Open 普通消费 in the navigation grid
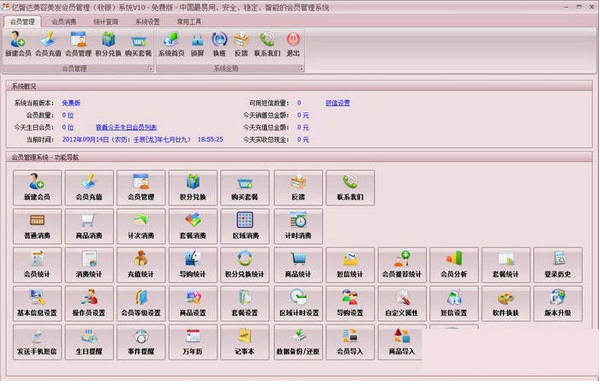600x386 pixels. pos(37,226)
